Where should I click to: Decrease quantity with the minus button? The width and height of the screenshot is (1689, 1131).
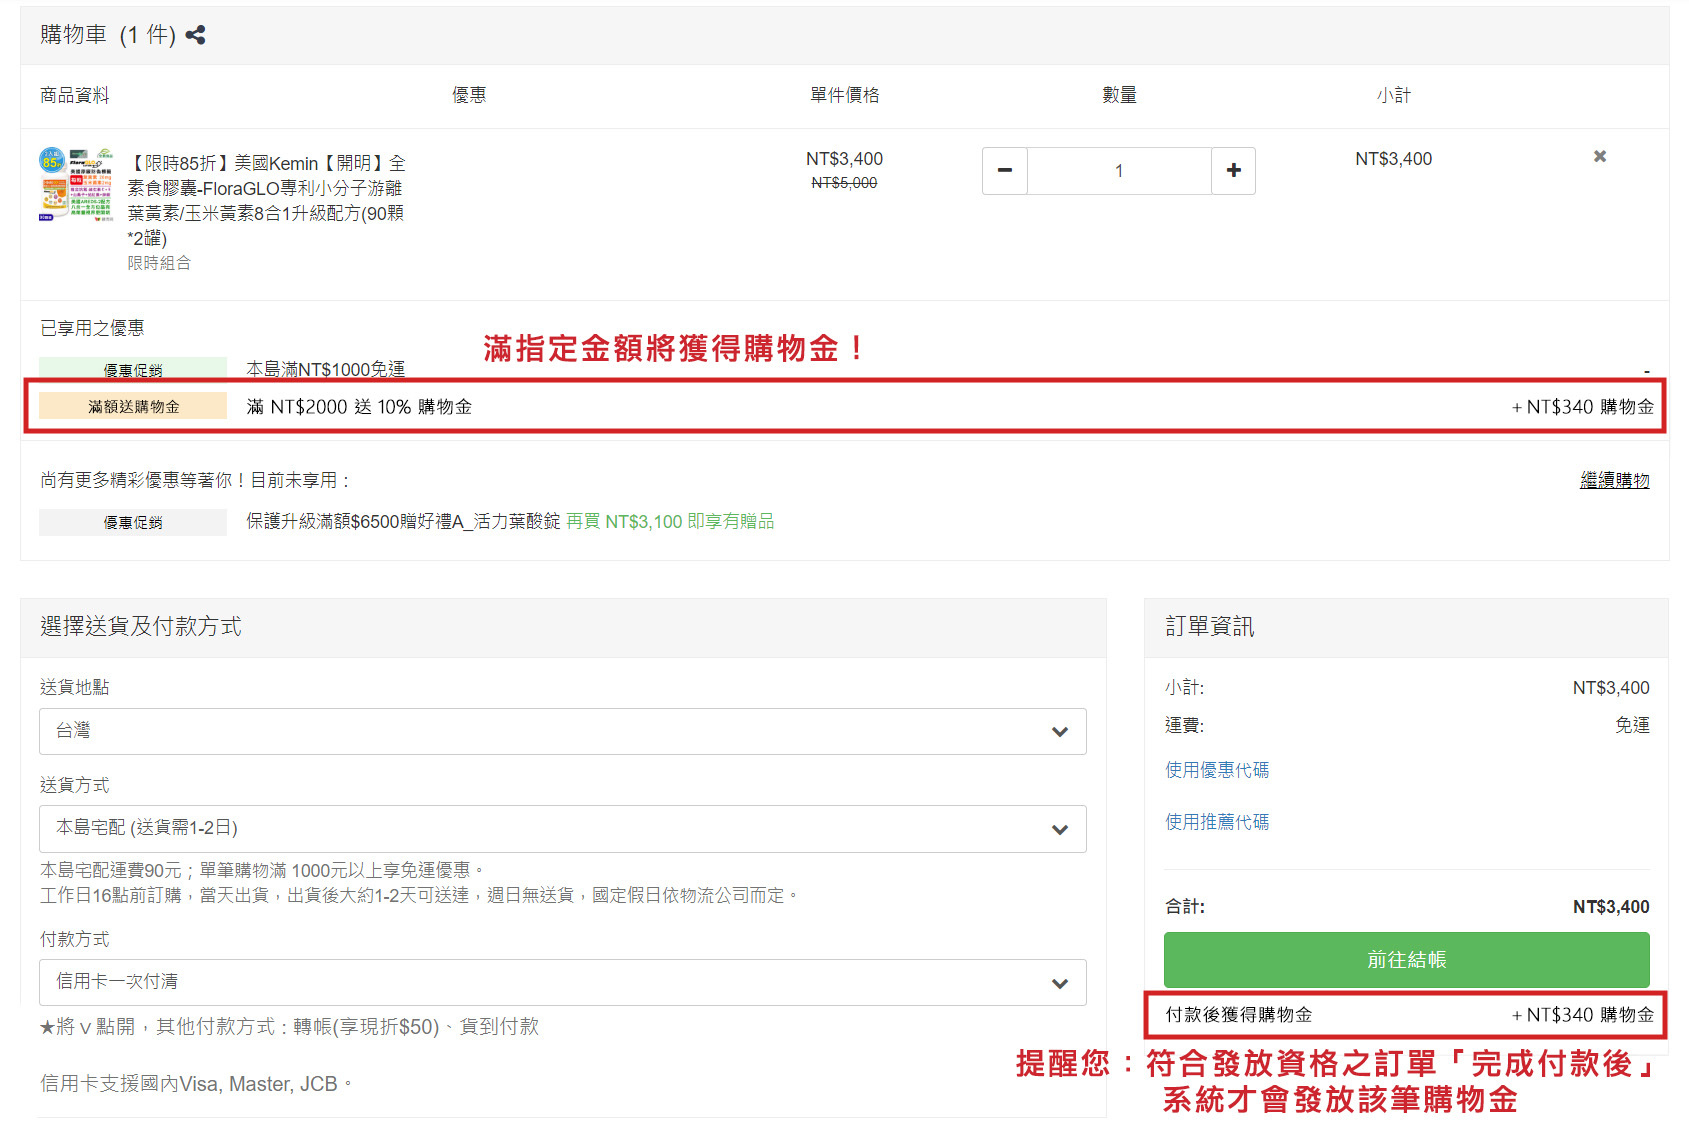1004,171
